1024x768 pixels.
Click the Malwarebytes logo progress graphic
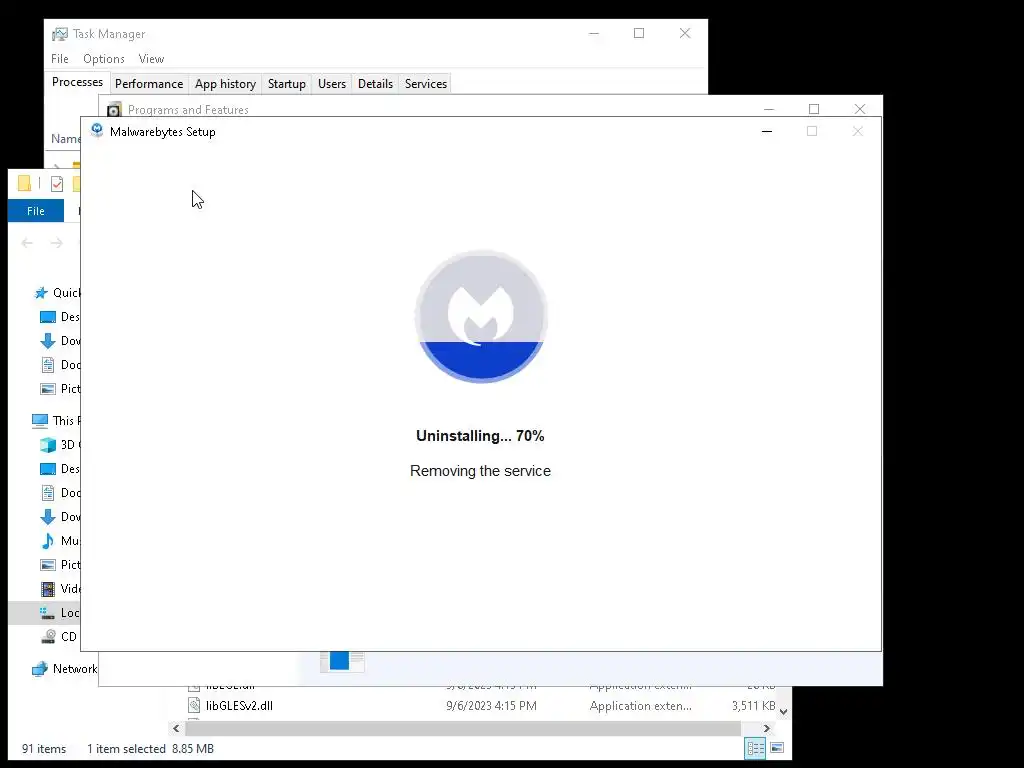[481, 316]
